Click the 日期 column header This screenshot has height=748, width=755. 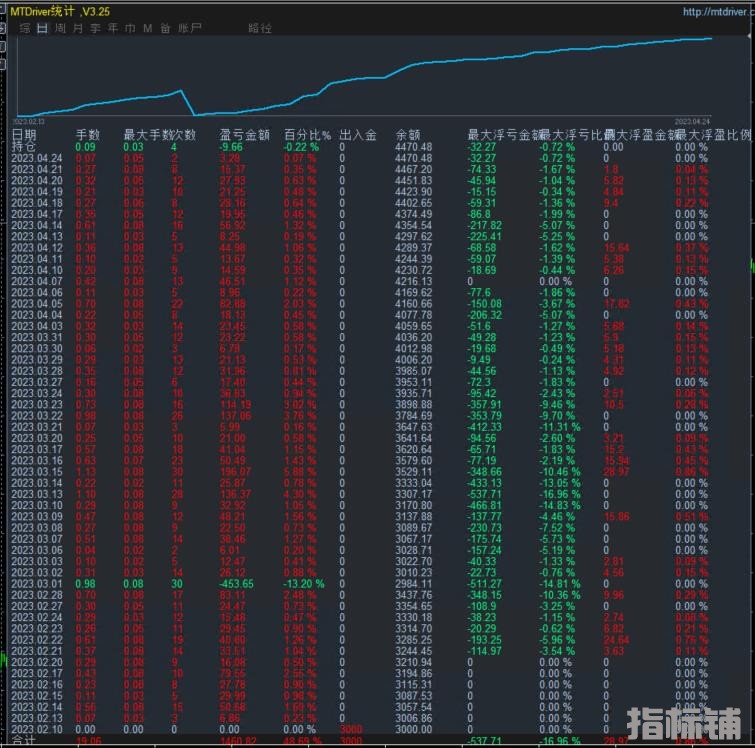24,135
